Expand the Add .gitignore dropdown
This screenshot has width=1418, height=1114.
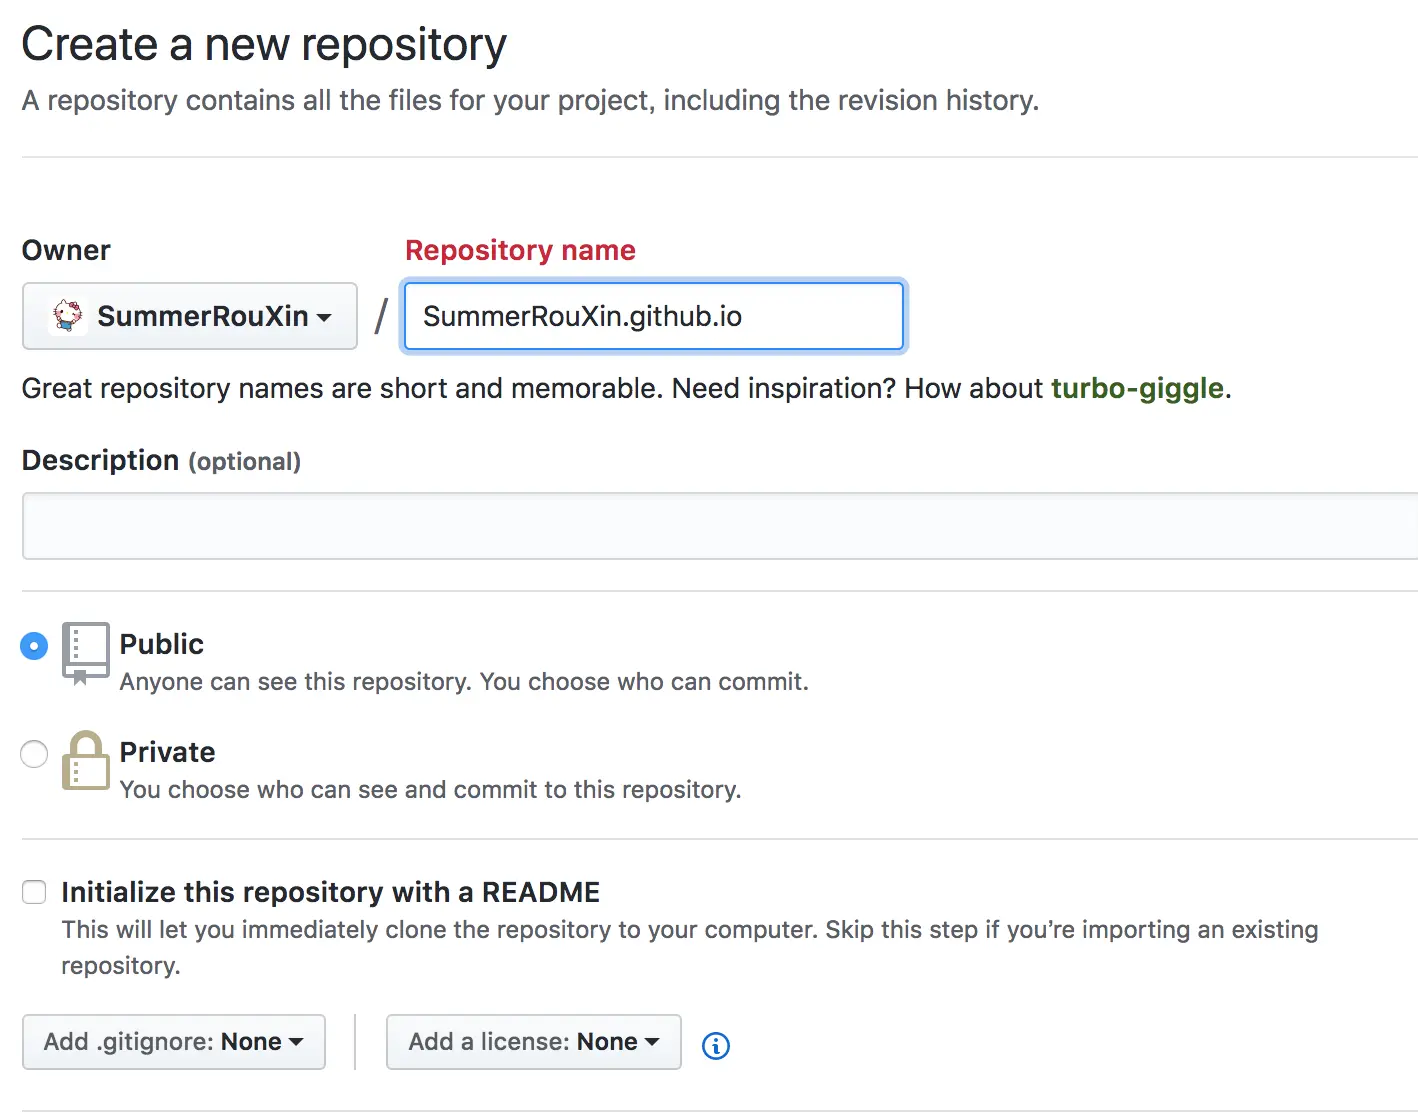(174, 1042)
